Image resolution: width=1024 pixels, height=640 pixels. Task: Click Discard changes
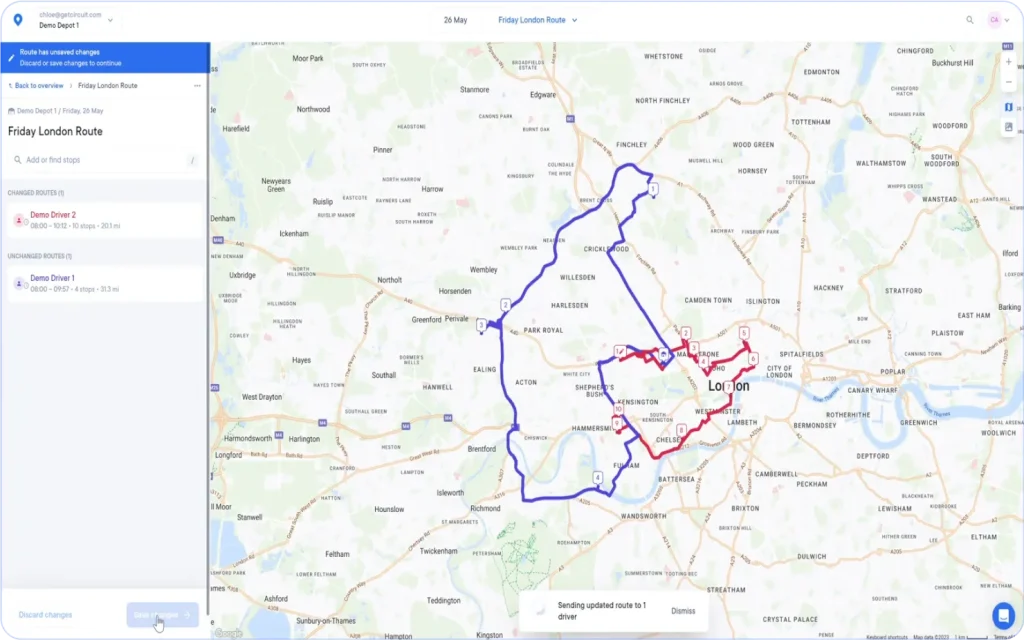point(45,615)
